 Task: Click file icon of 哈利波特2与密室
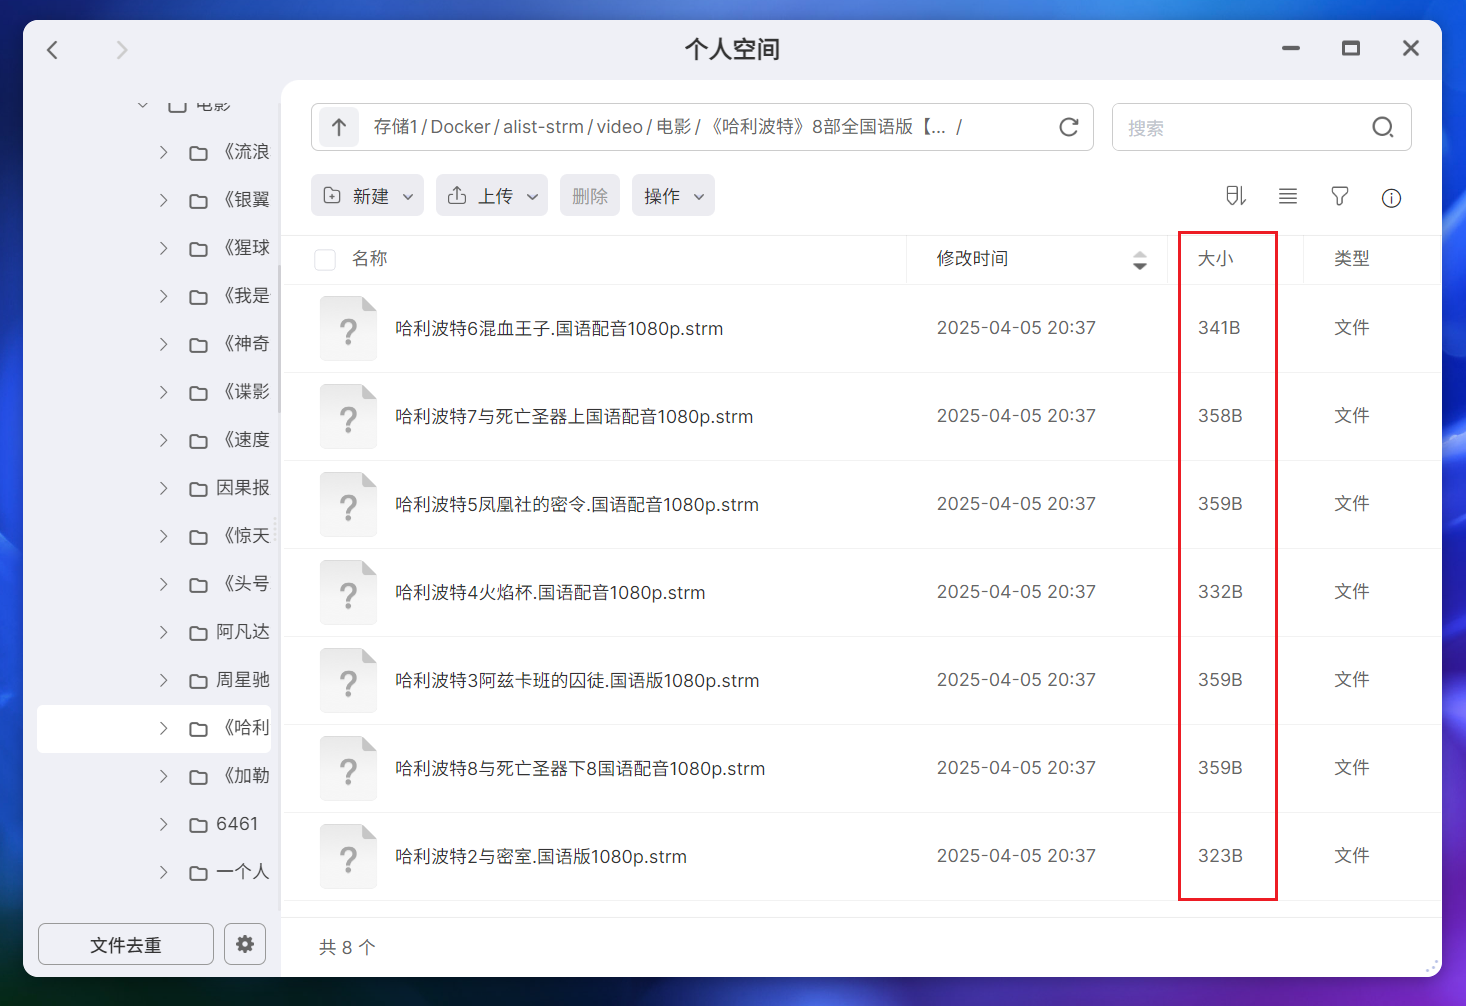(348, 857)
